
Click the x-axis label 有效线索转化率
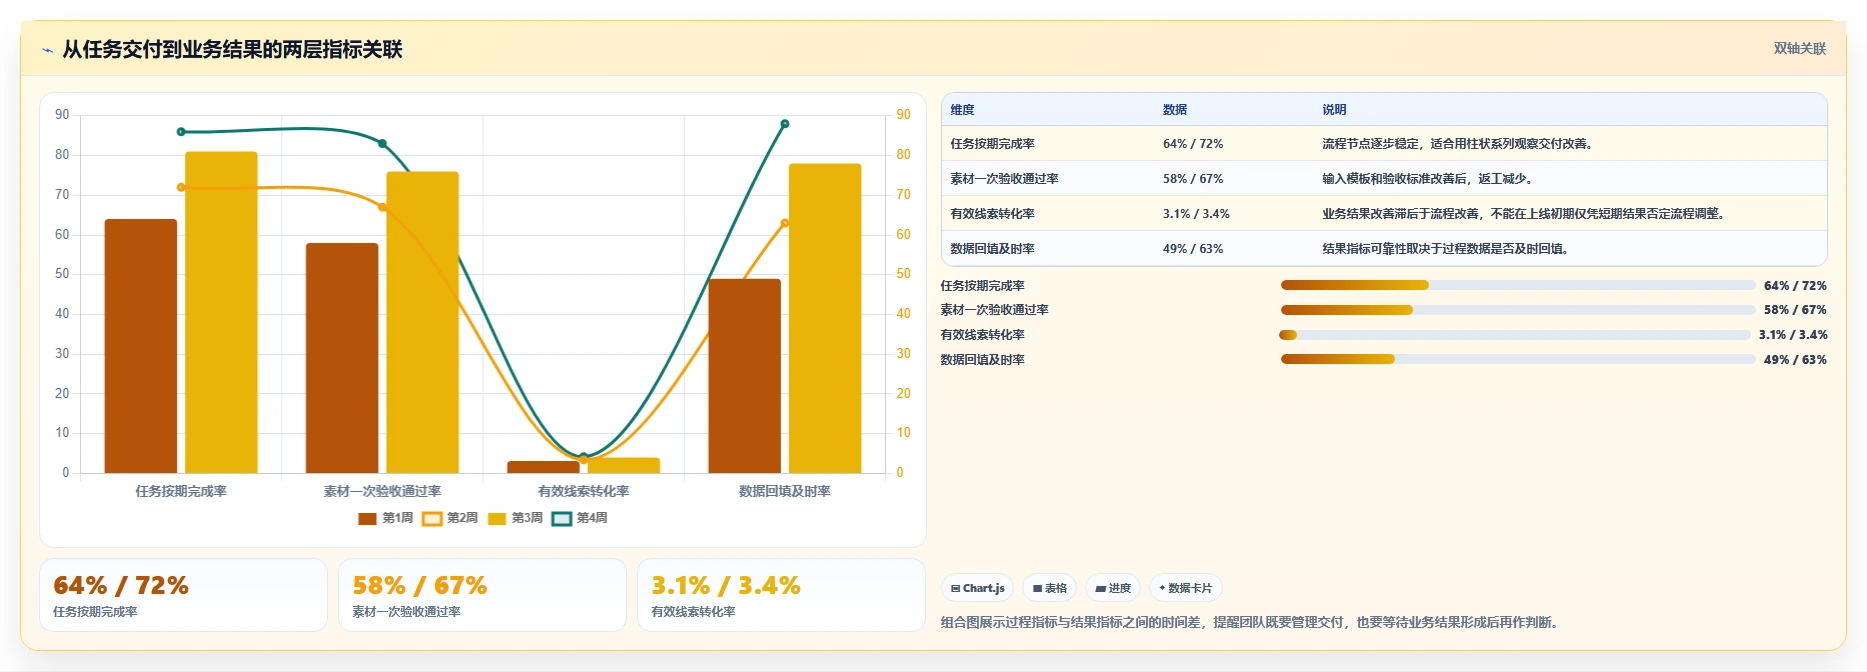click(x=584, y=491)
